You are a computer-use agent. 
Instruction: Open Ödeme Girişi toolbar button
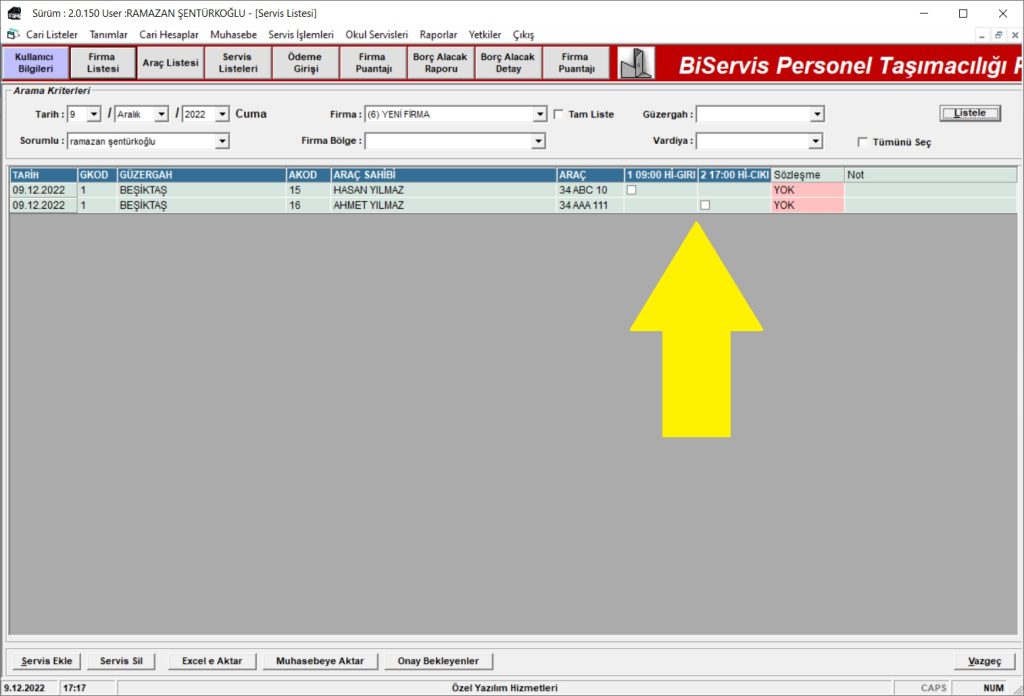click(x=305, y=63)
